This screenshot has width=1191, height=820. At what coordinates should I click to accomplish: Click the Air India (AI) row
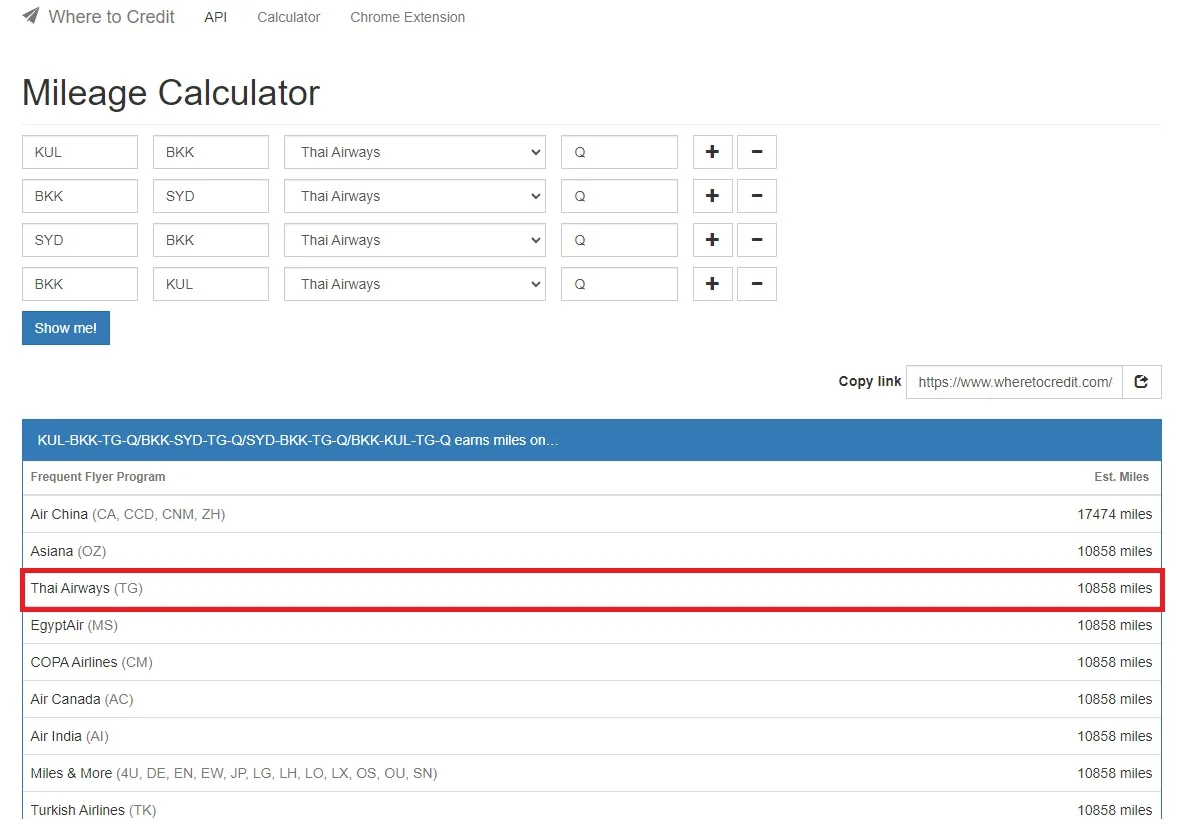coord(592,736)
